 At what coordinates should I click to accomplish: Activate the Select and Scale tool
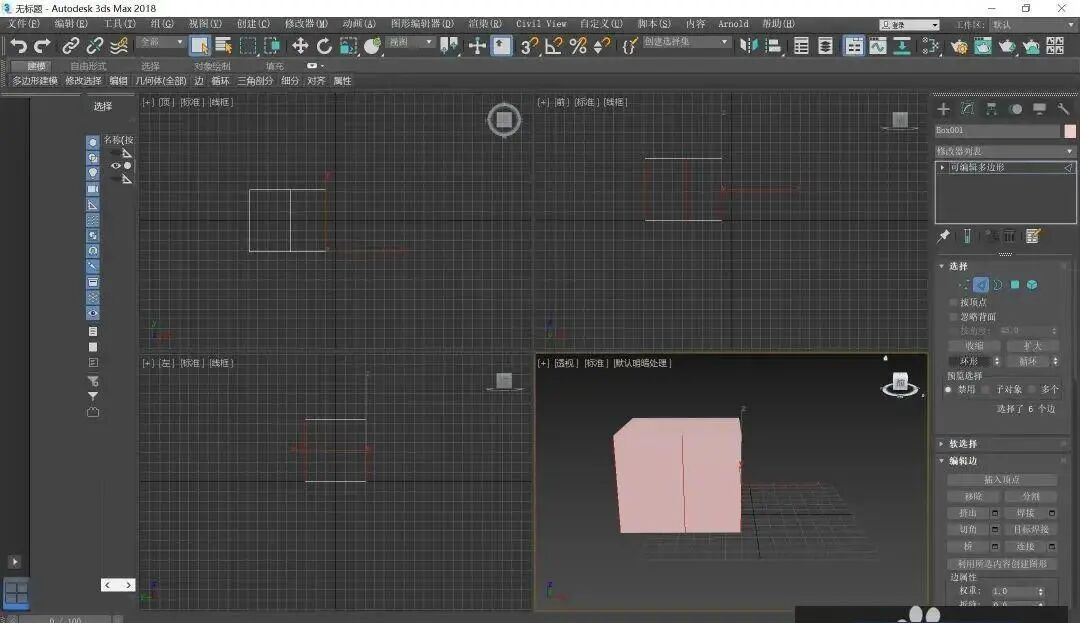tap(348, 45)
